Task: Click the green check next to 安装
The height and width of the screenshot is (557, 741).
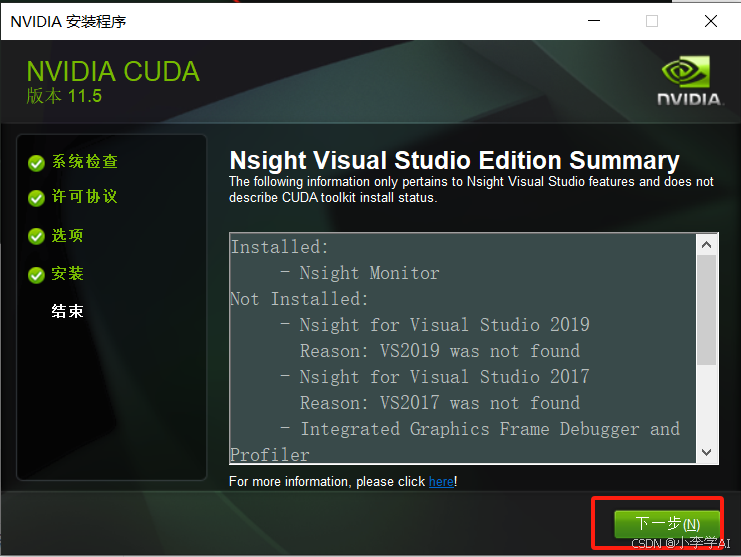Action: (x=36, y=274)
